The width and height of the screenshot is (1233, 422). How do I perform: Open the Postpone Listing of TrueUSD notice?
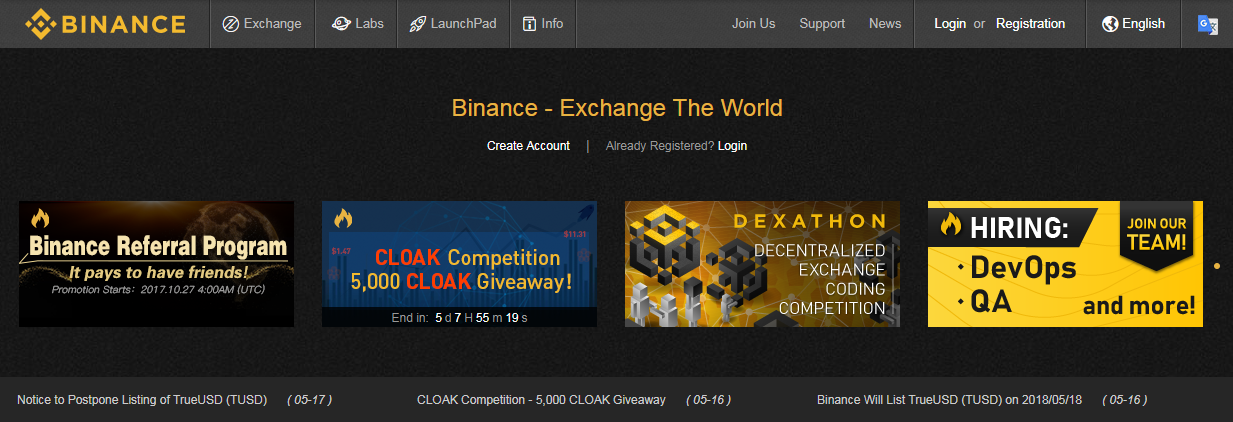coord(142,400)
